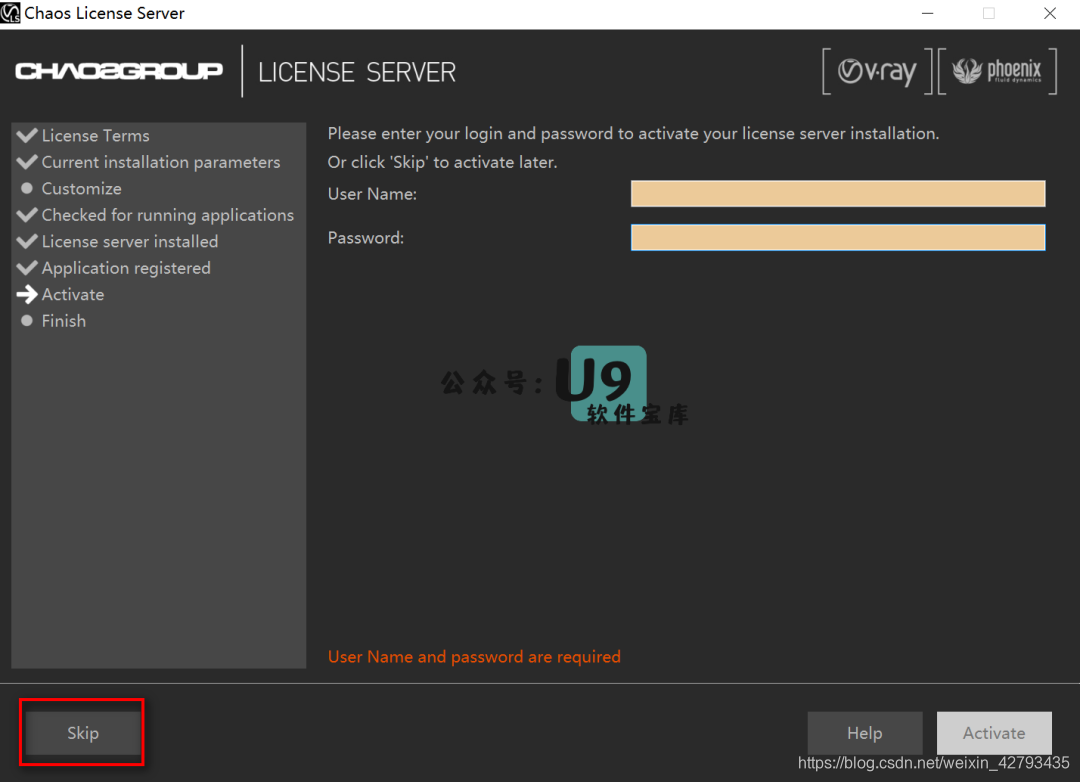Click the Skip button

pos(83,732)
